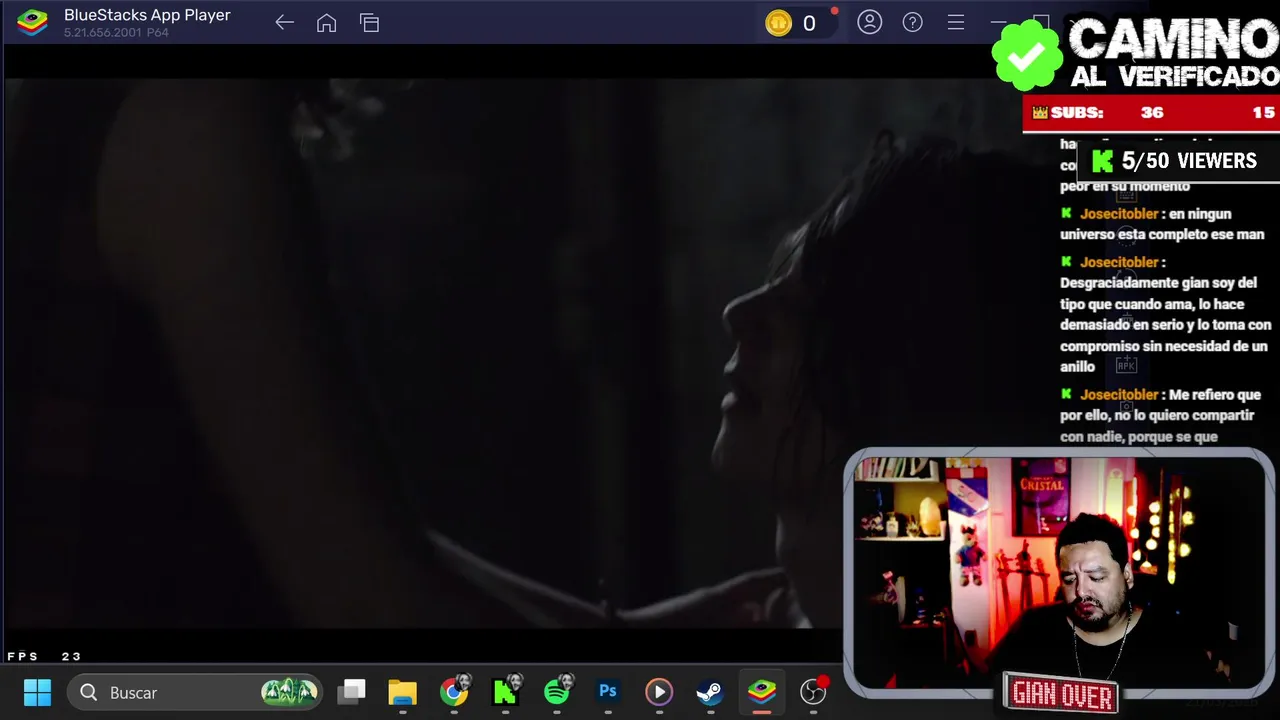Screen dimensions: 1280x720
Task: Open BlueStacks help question mark icon
Action: coord(913,22)
